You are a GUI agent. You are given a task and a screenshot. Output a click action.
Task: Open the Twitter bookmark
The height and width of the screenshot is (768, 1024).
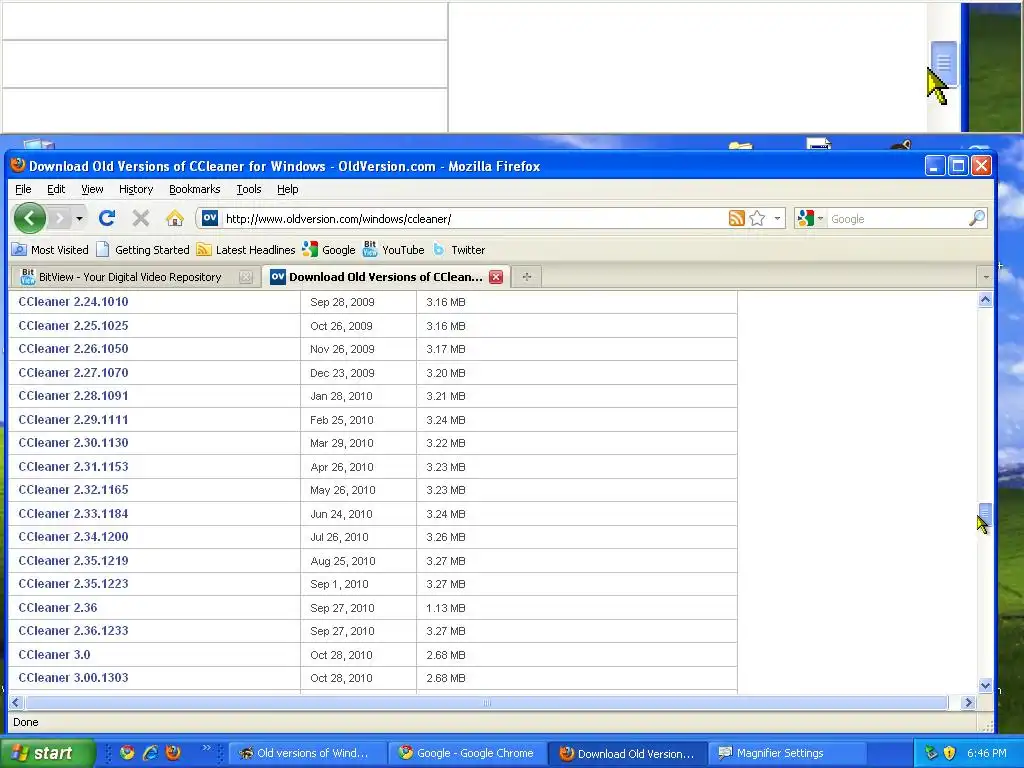coord(458,249)
